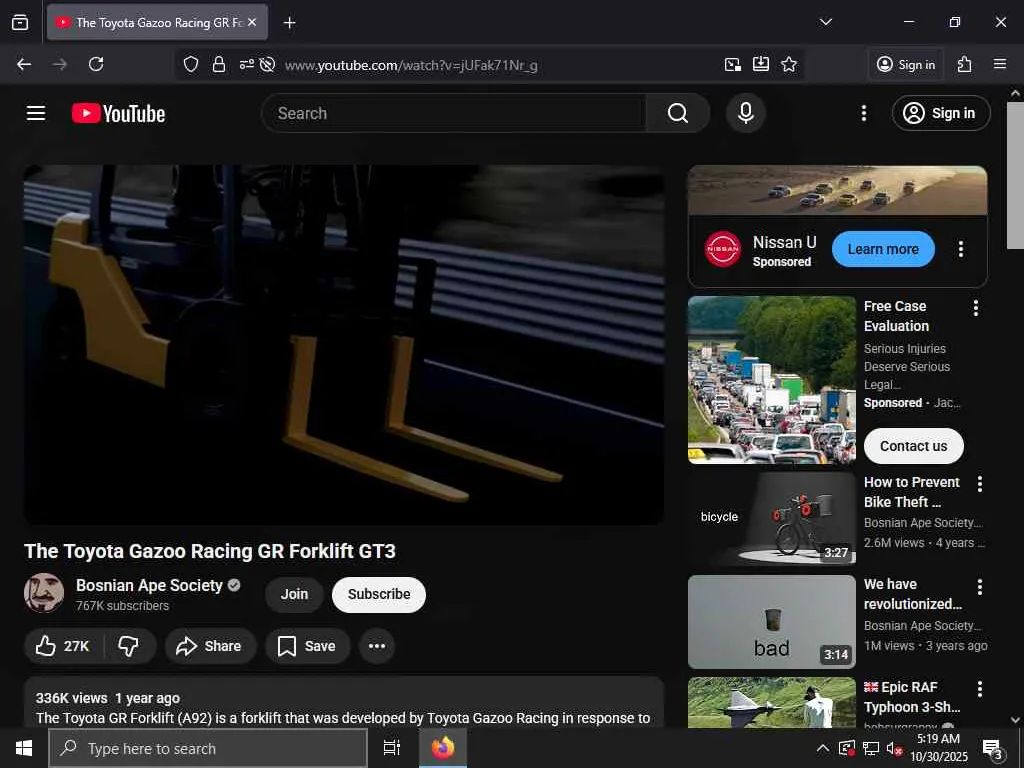Open the traffic jam ad thumbnail

(x=771, y=380)
